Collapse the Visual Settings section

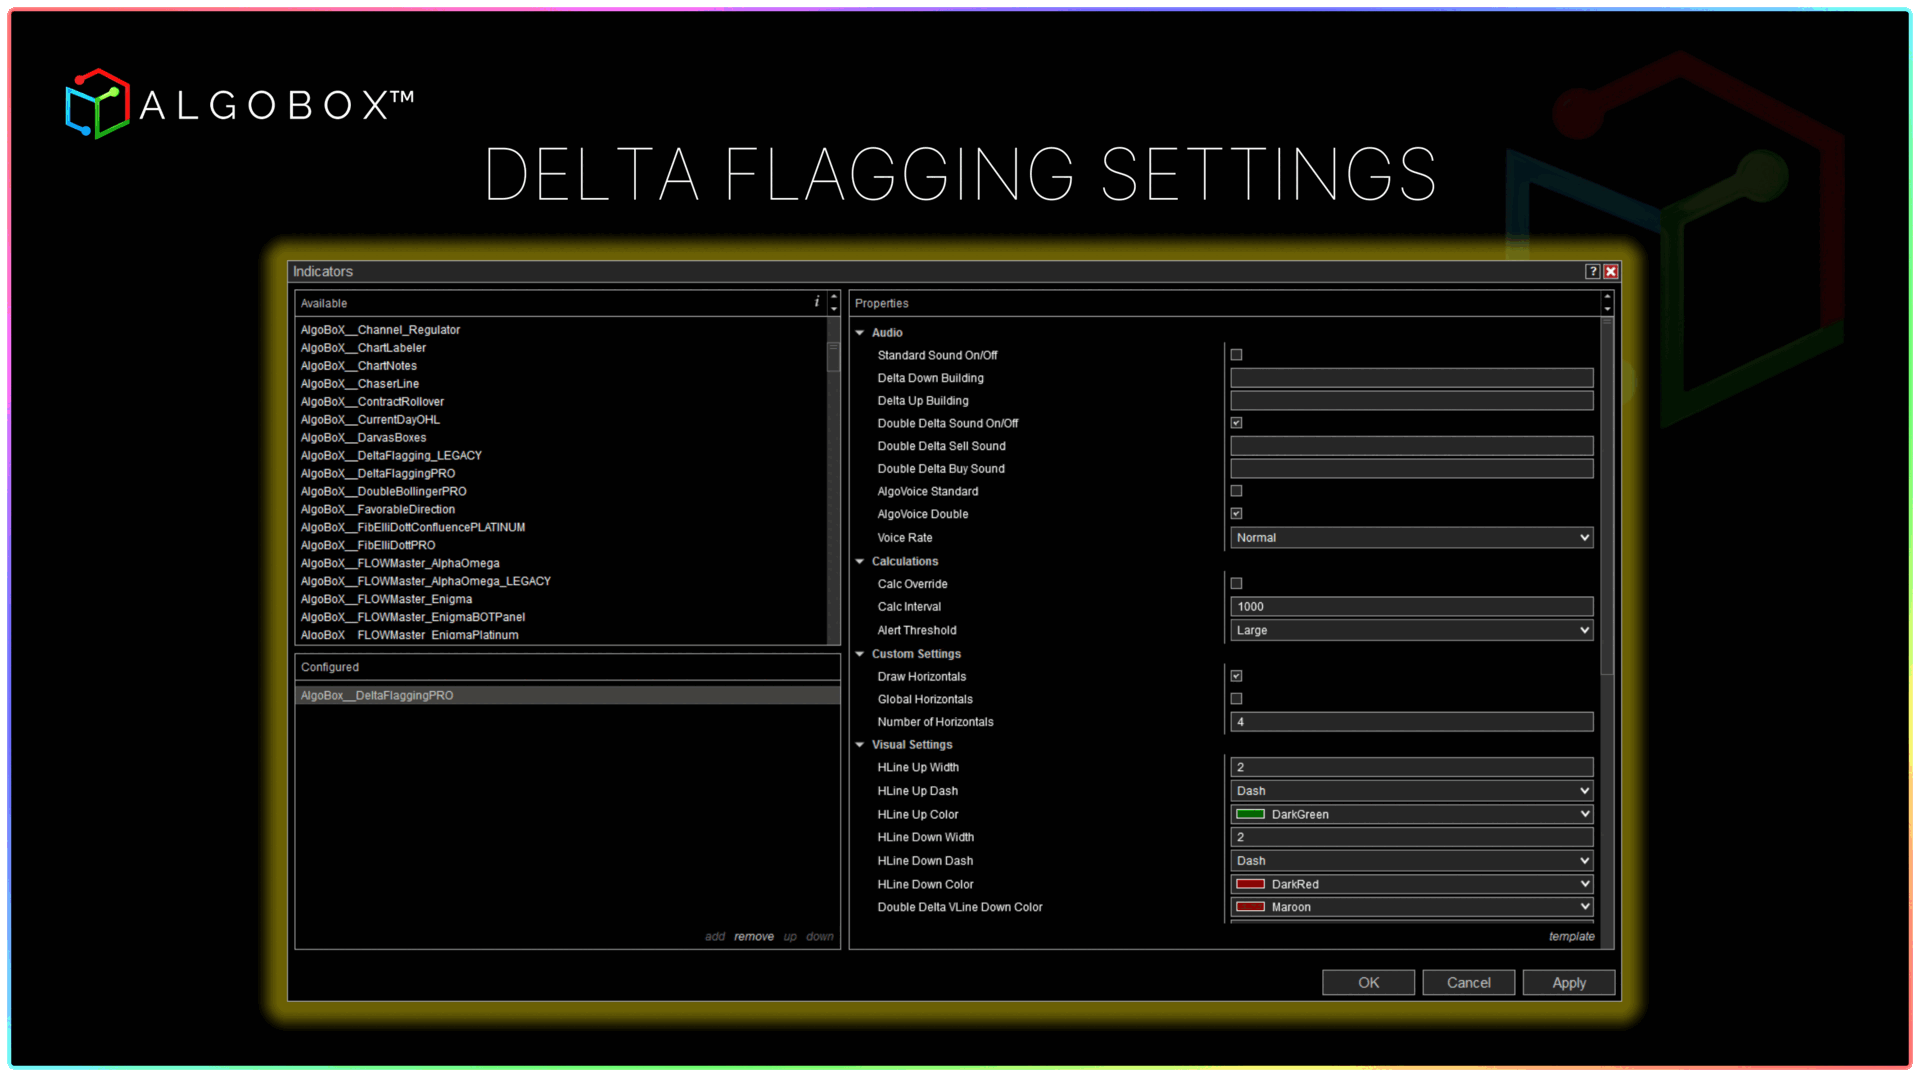(860, 745)
